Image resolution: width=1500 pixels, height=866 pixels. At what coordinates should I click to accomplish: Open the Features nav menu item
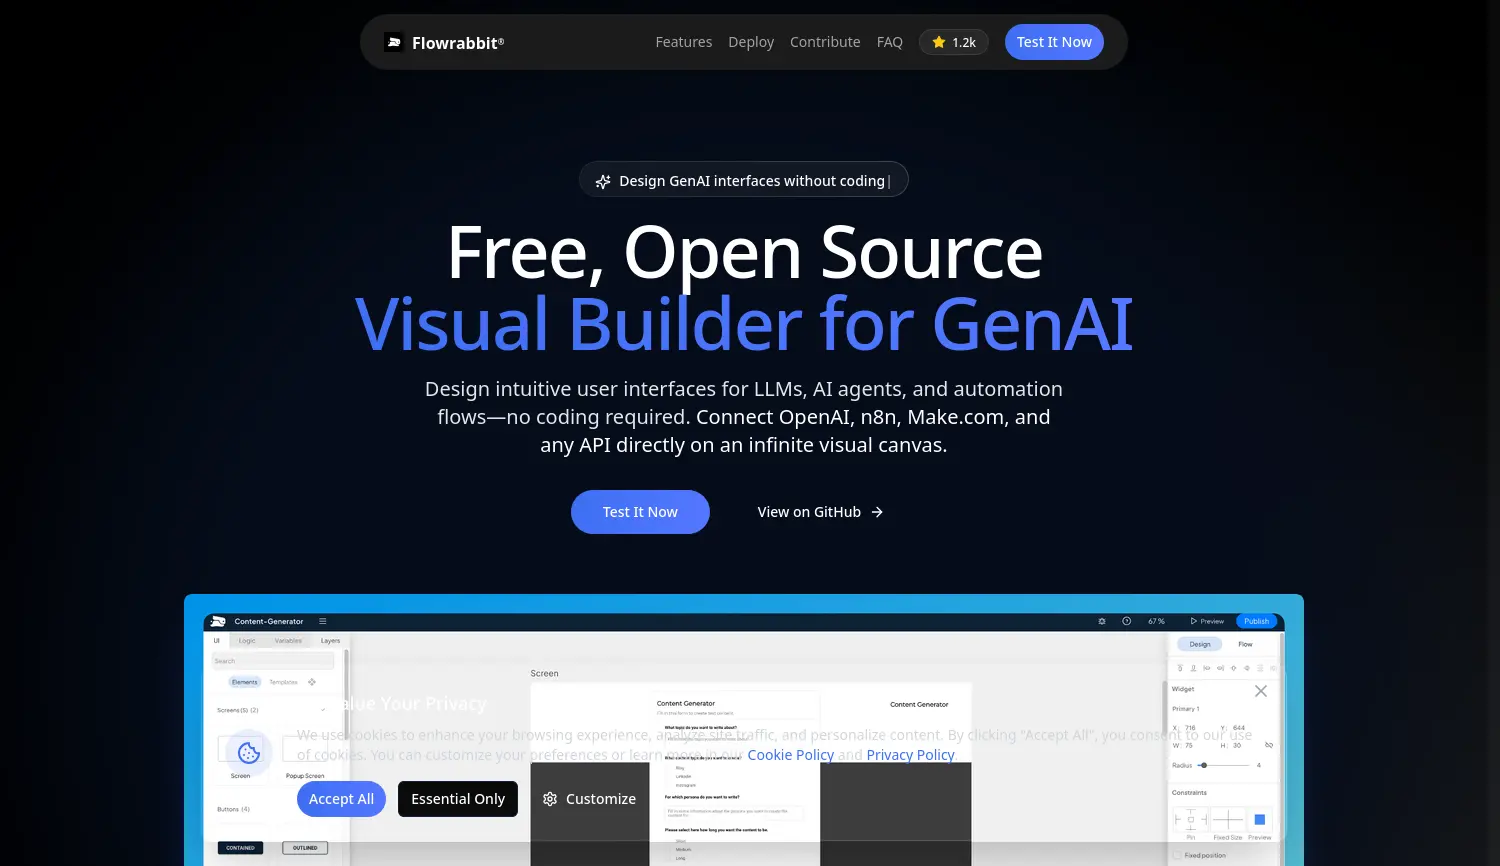pos(684,42)
